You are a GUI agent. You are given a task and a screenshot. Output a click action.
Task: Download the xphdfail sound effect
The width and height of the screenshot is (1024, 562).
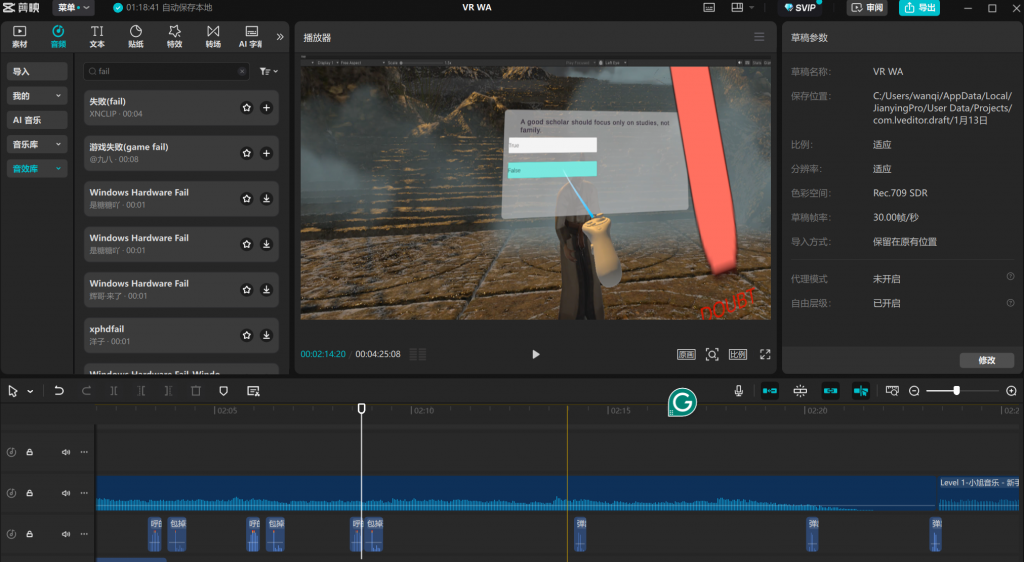pos(266,335)
